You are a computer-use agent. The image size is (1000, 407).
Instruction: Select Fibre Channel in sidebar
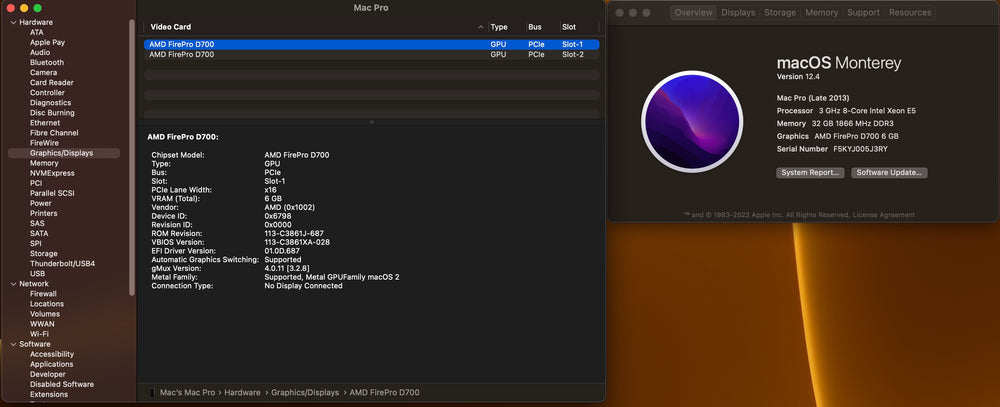[54, 133]
